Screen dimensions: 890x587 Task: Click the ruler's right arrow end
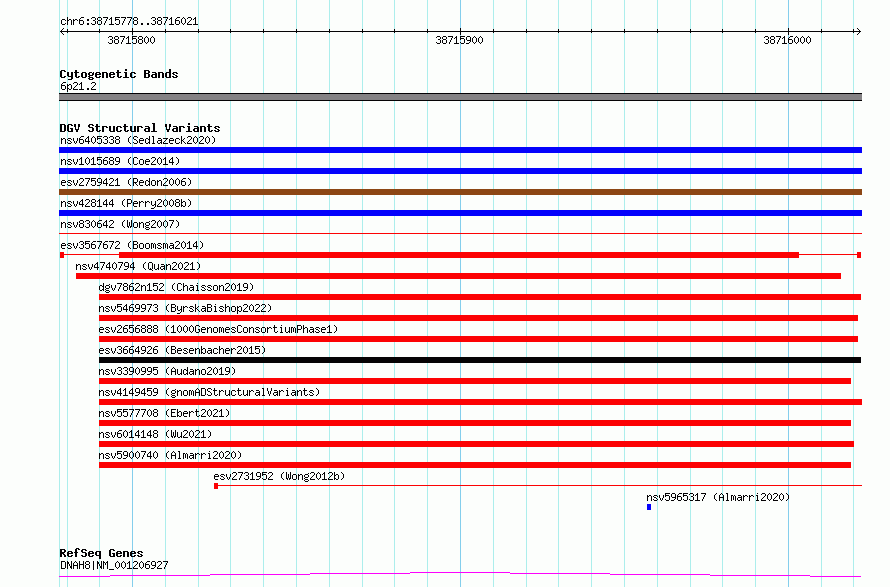point(858,32)
